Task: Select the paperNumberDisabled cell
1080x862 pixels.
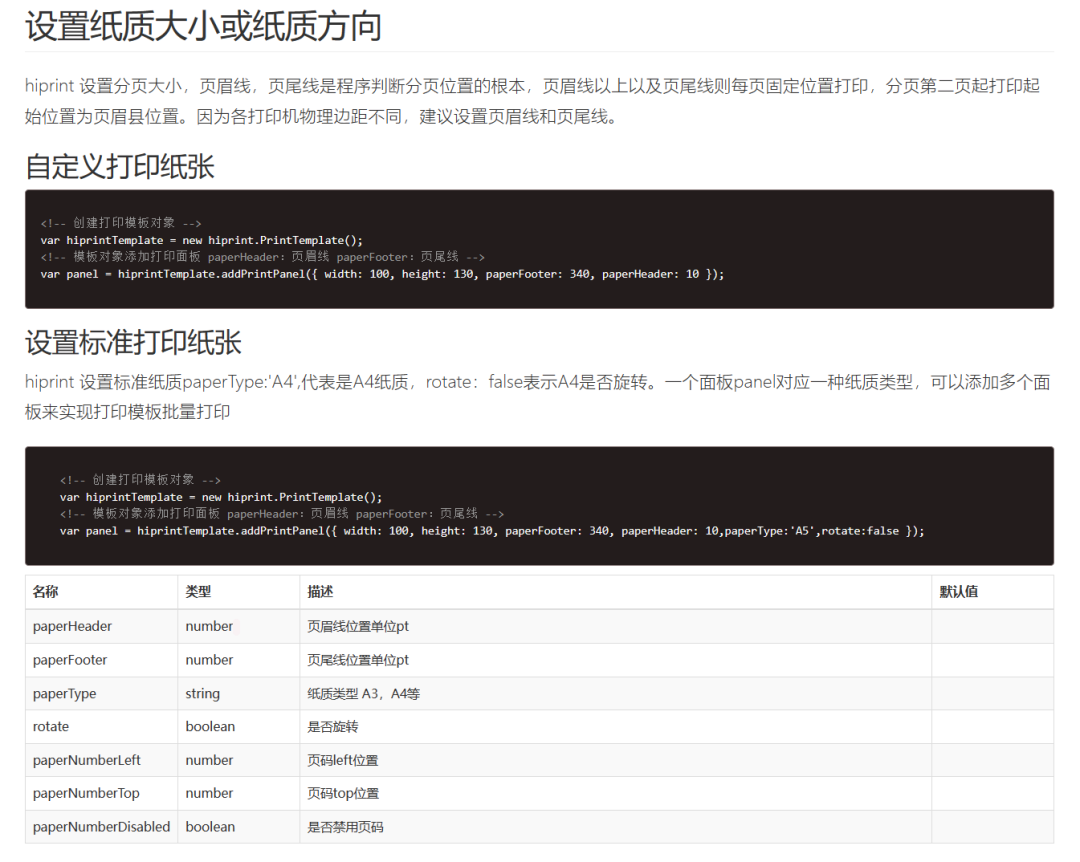Action: (101, 827)
